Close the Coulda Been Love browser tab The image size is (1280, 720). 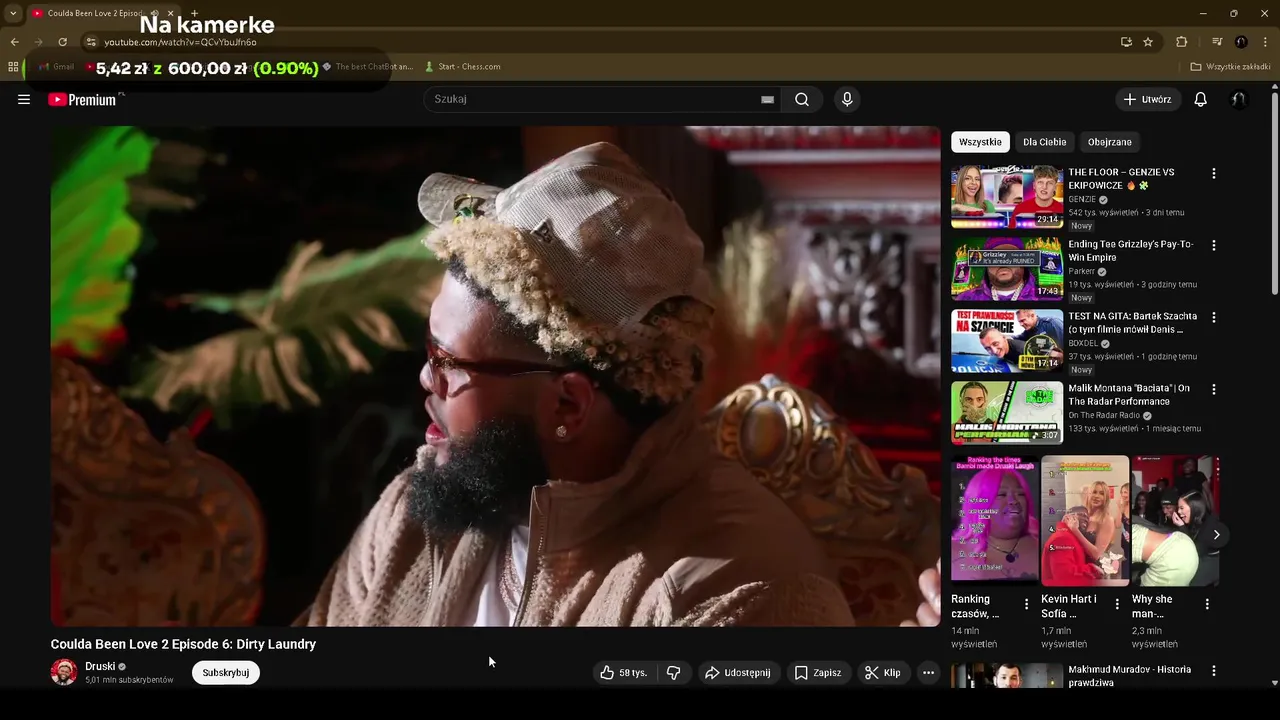point(171,13)
